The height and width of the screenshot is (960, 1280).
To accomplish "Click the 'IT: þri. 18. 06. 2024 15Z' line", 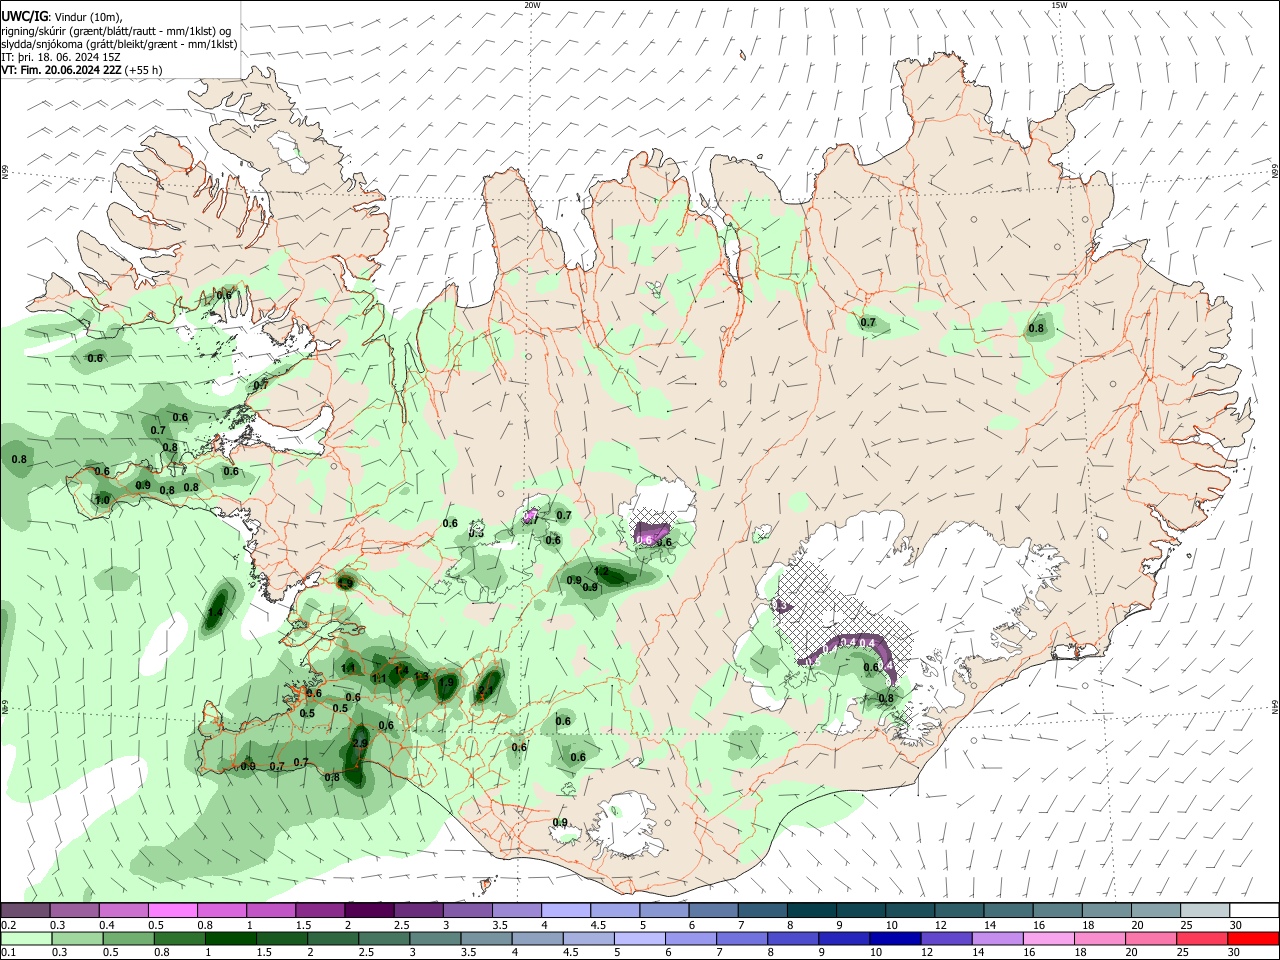I will point(61,57).
